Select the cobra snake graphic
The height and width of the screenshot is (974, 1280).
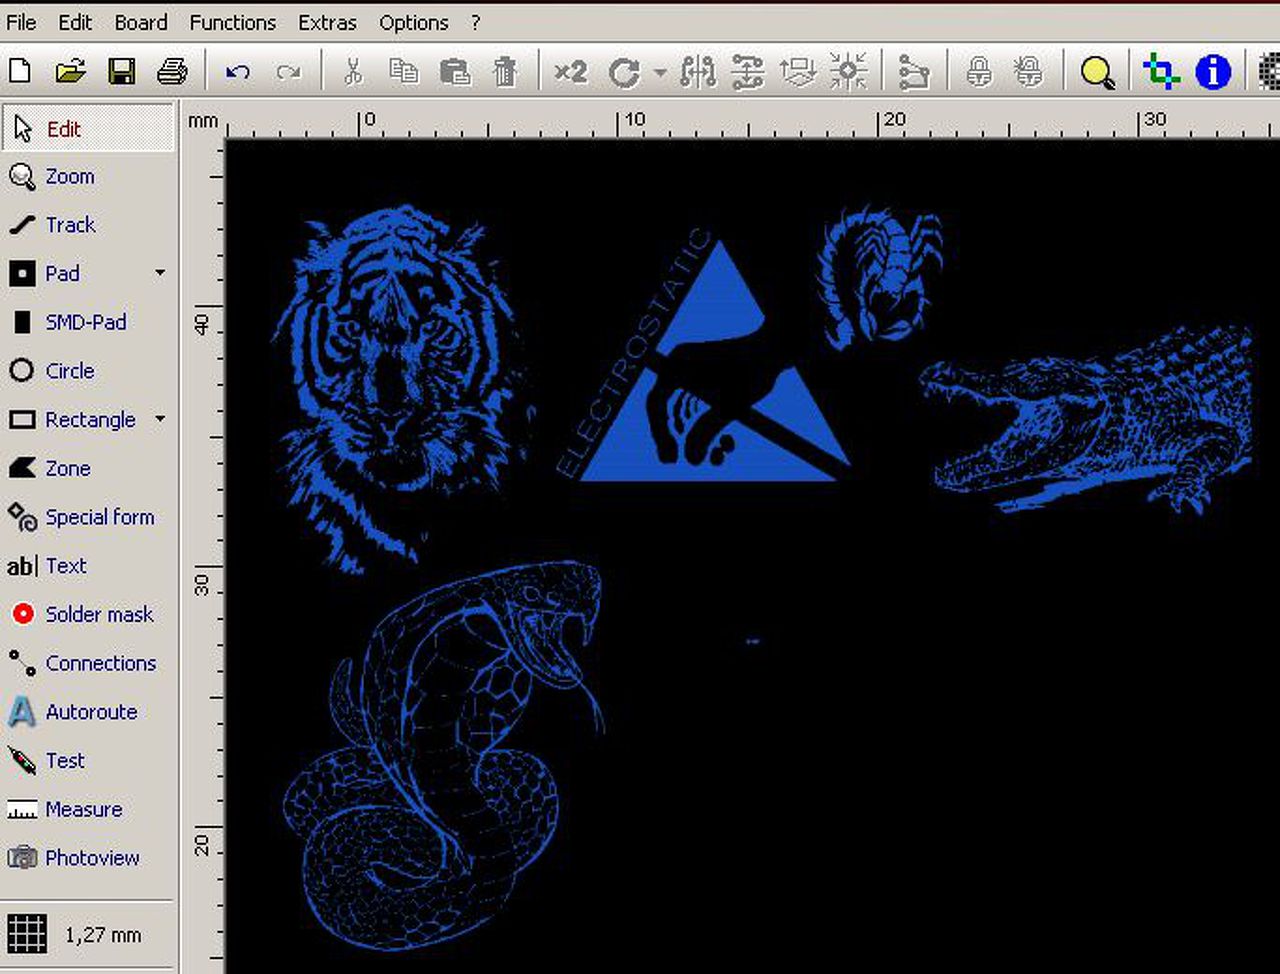tap(443, 757)
